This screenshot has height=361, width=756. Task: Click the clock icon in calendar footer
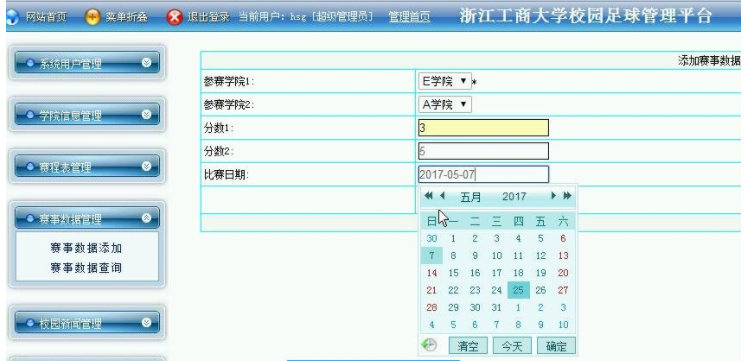pyautogui.click(x=429, y=345)
